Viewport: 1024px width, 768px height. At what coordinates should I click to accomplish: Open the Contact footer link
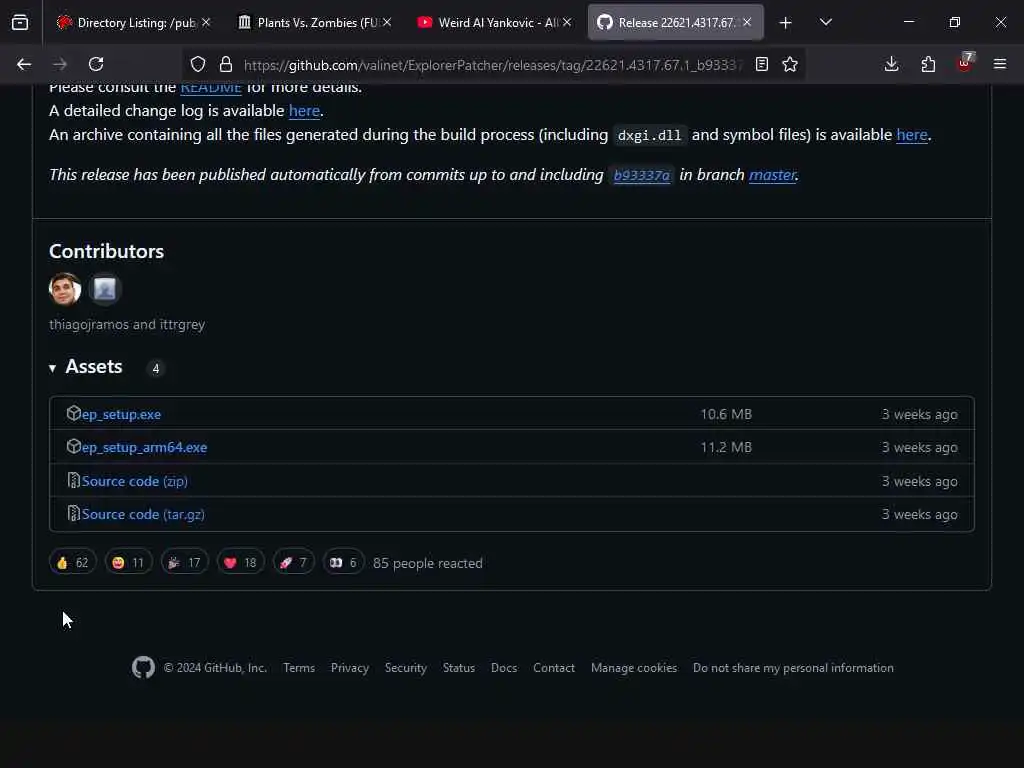point(554,668)
